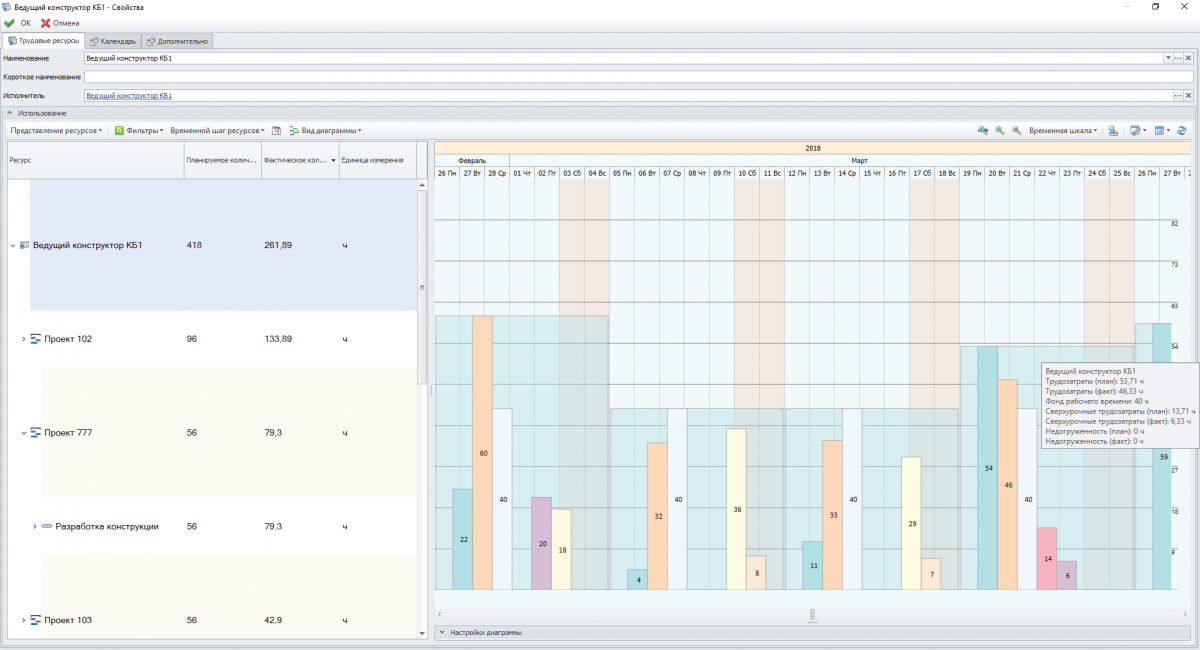Click the find resource icon after Временная шкала
Image resolution: width=1200 pixels, height=650 pixels.
(x=1113, y=131)
